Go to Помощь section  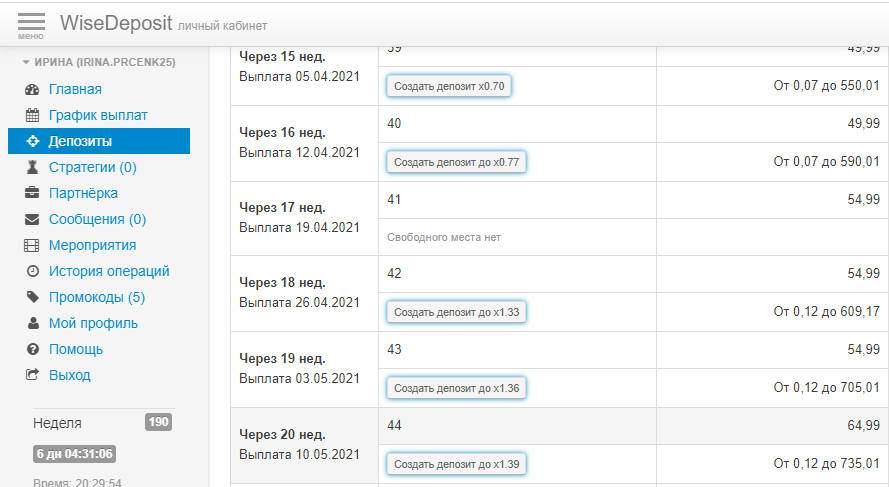point(75,350)
